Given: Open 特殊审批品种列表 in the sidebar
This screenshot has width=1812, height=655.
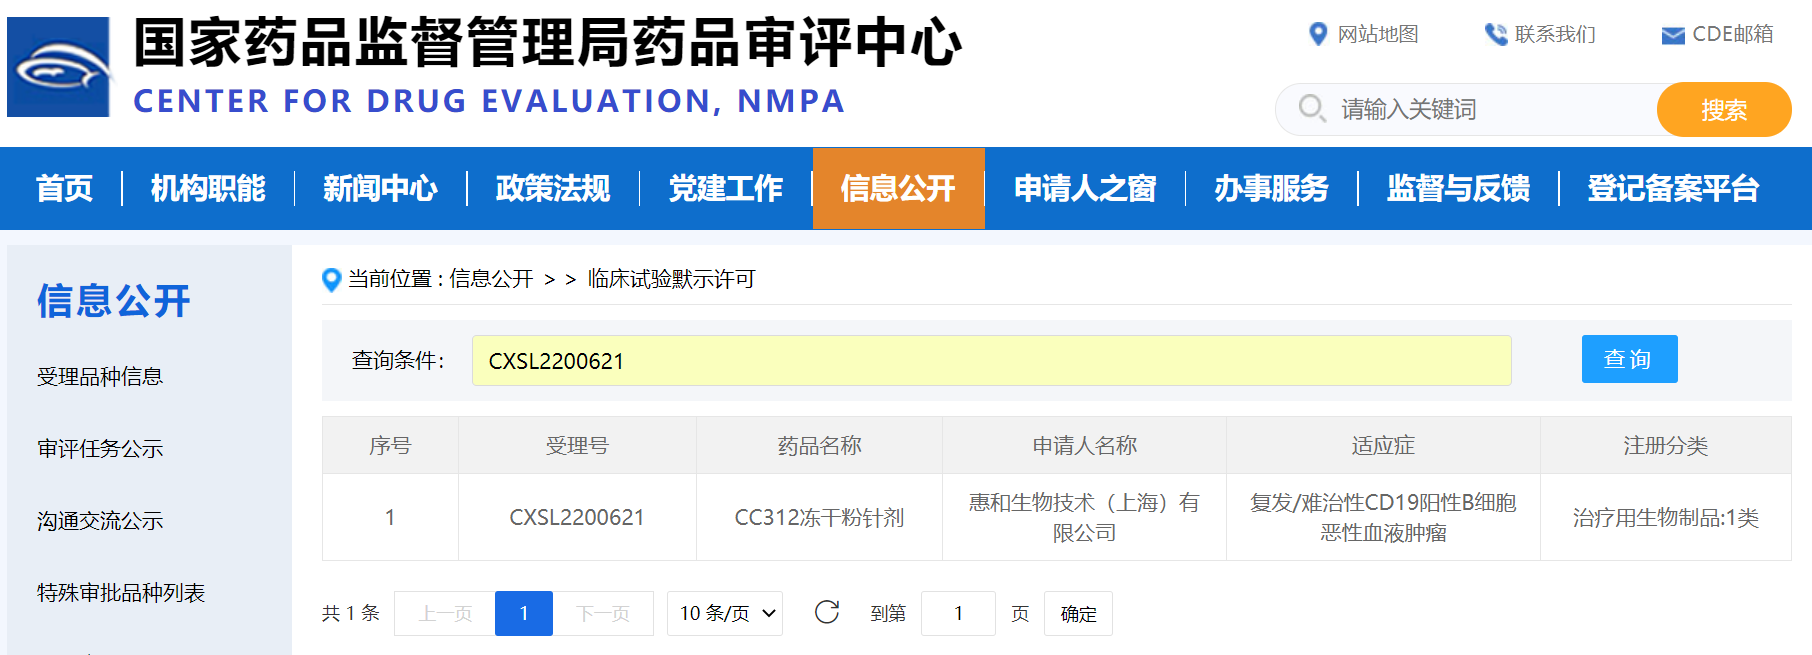Looking at the screenshot, I should (x=121, y=593).
